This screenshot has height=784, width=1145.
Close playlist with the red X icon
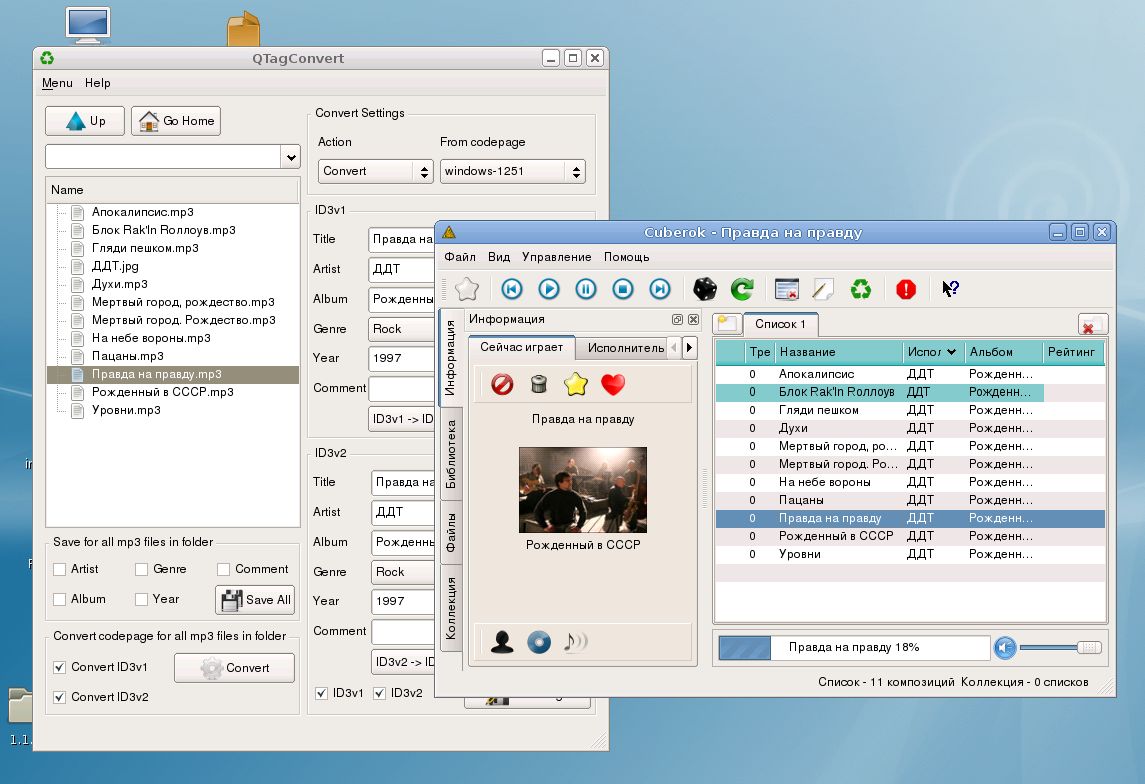[x=1092, y=325]
